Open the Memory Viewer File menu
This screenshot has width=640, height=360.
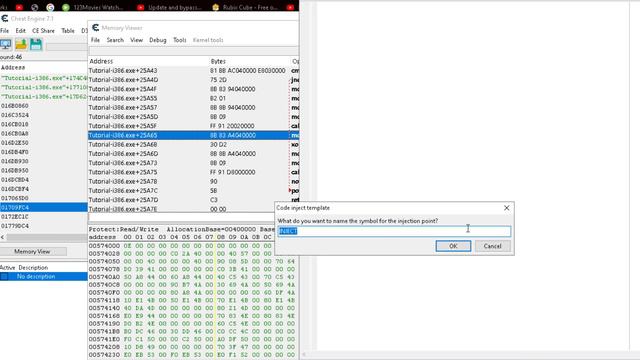pyautogui.click(x=95, y=40)
